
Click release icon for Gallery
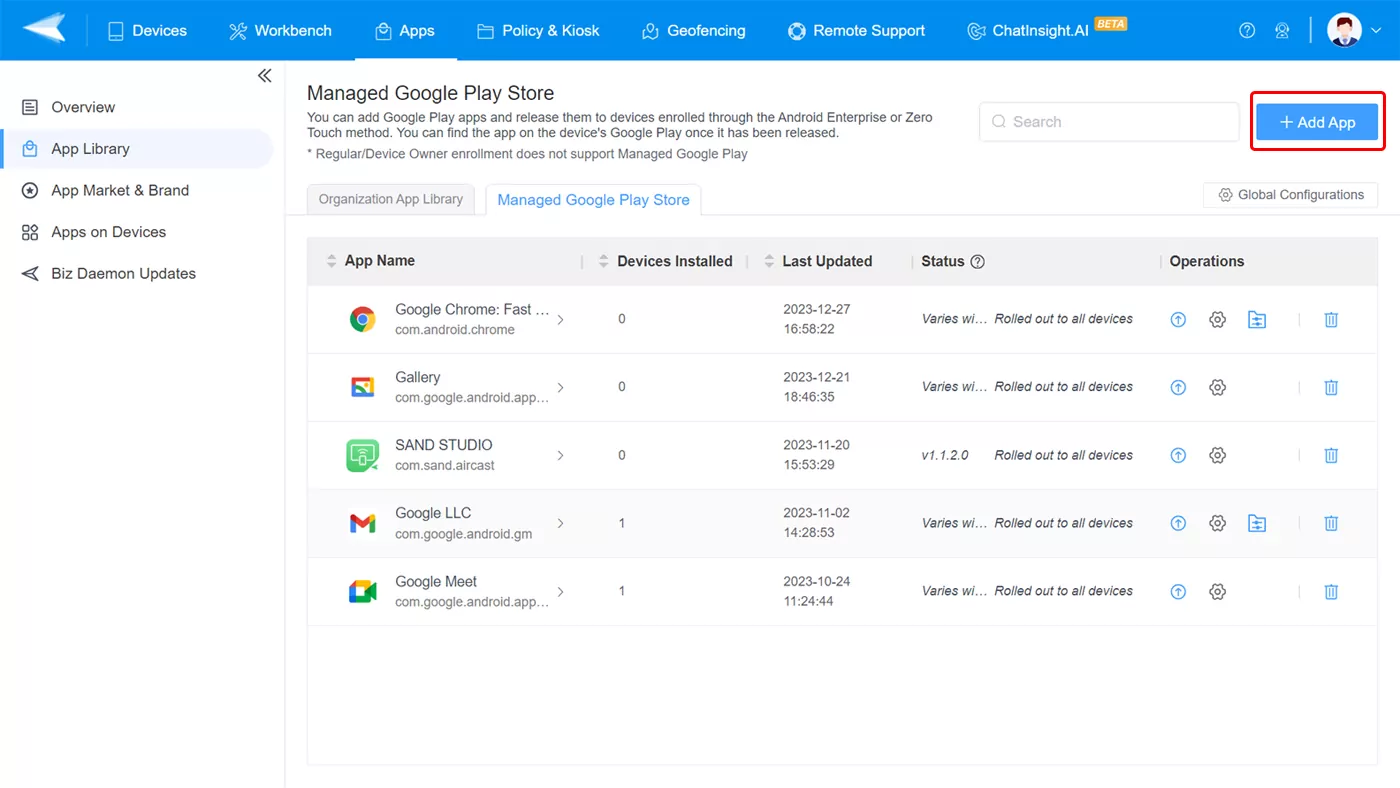[1178, 387]
